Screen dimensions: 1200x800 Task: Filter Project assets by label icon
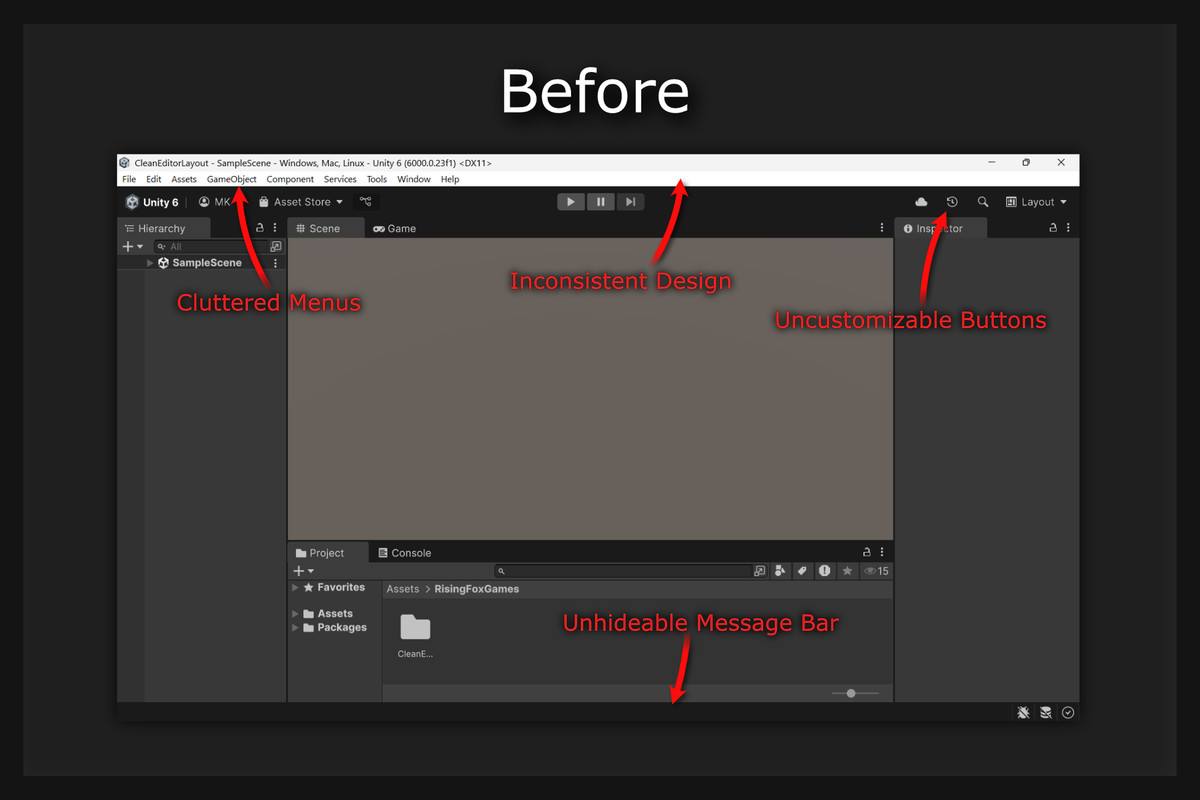point(802,570)
